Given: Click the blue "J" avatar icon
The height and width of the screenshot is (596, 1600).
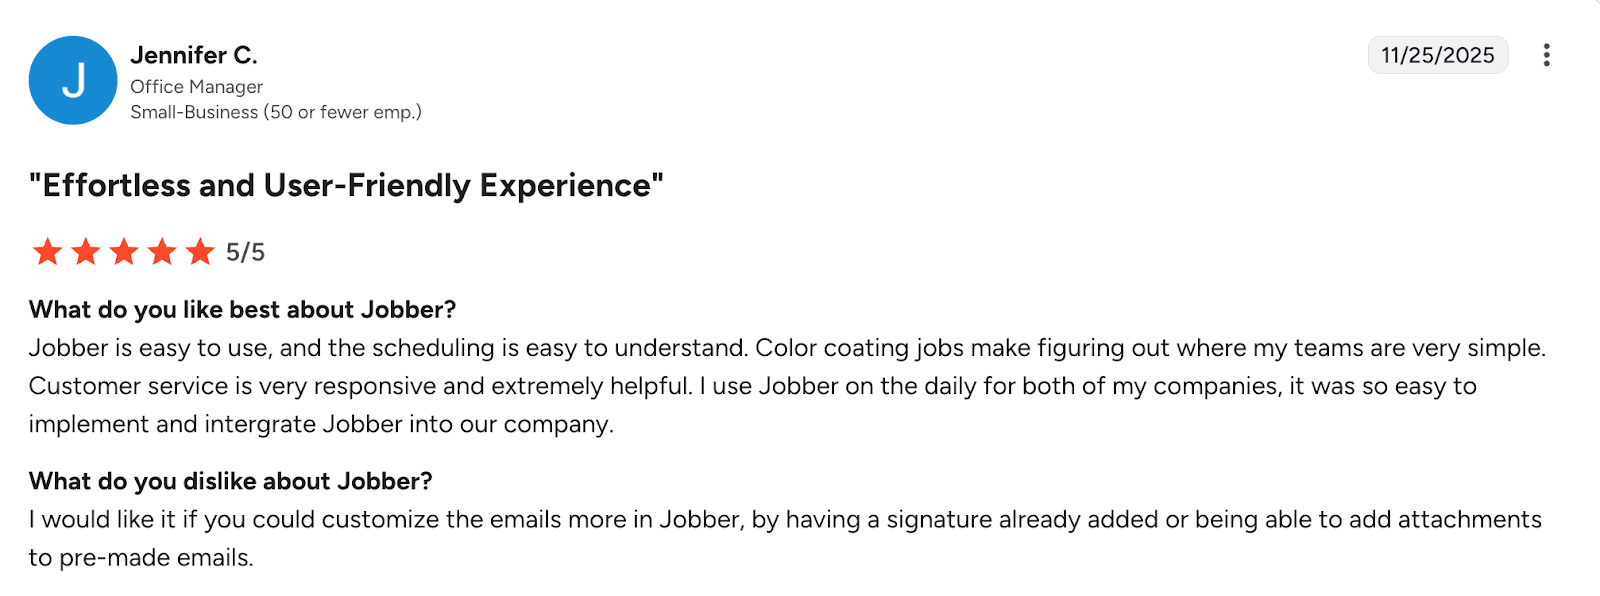Looking at the screenshot, I should (72, 80).
